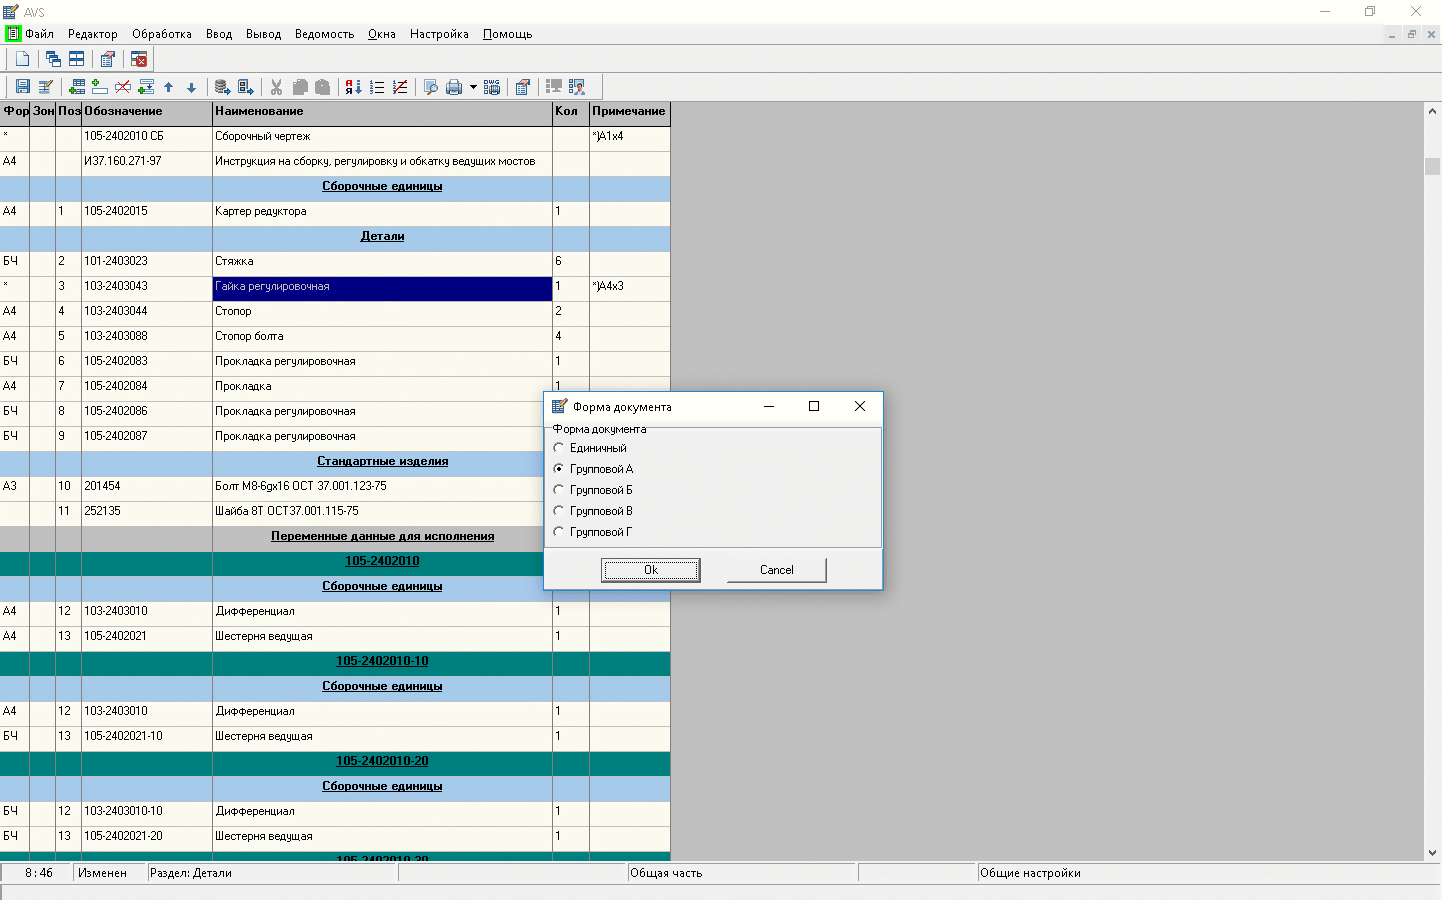Expand the print dropdown arrow
The image size is (1442, 900).
tap(473, 87)
